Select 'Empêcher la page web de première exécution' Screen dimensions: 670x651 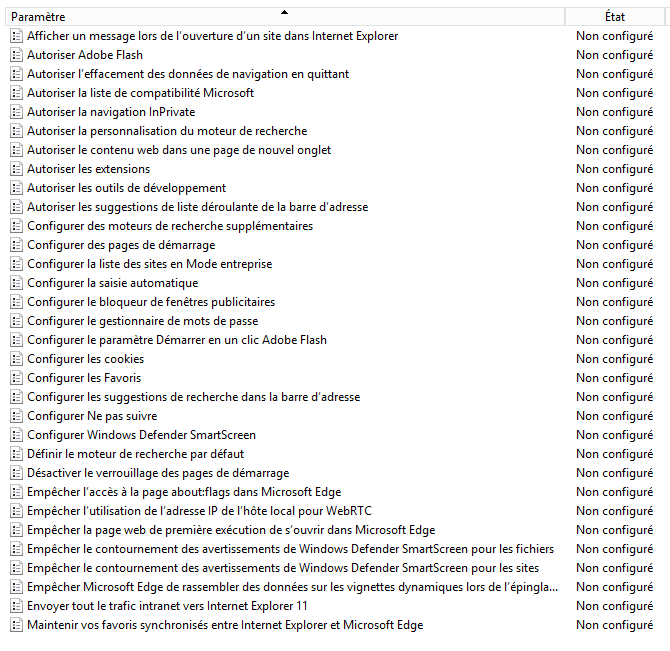click(231, 530)
